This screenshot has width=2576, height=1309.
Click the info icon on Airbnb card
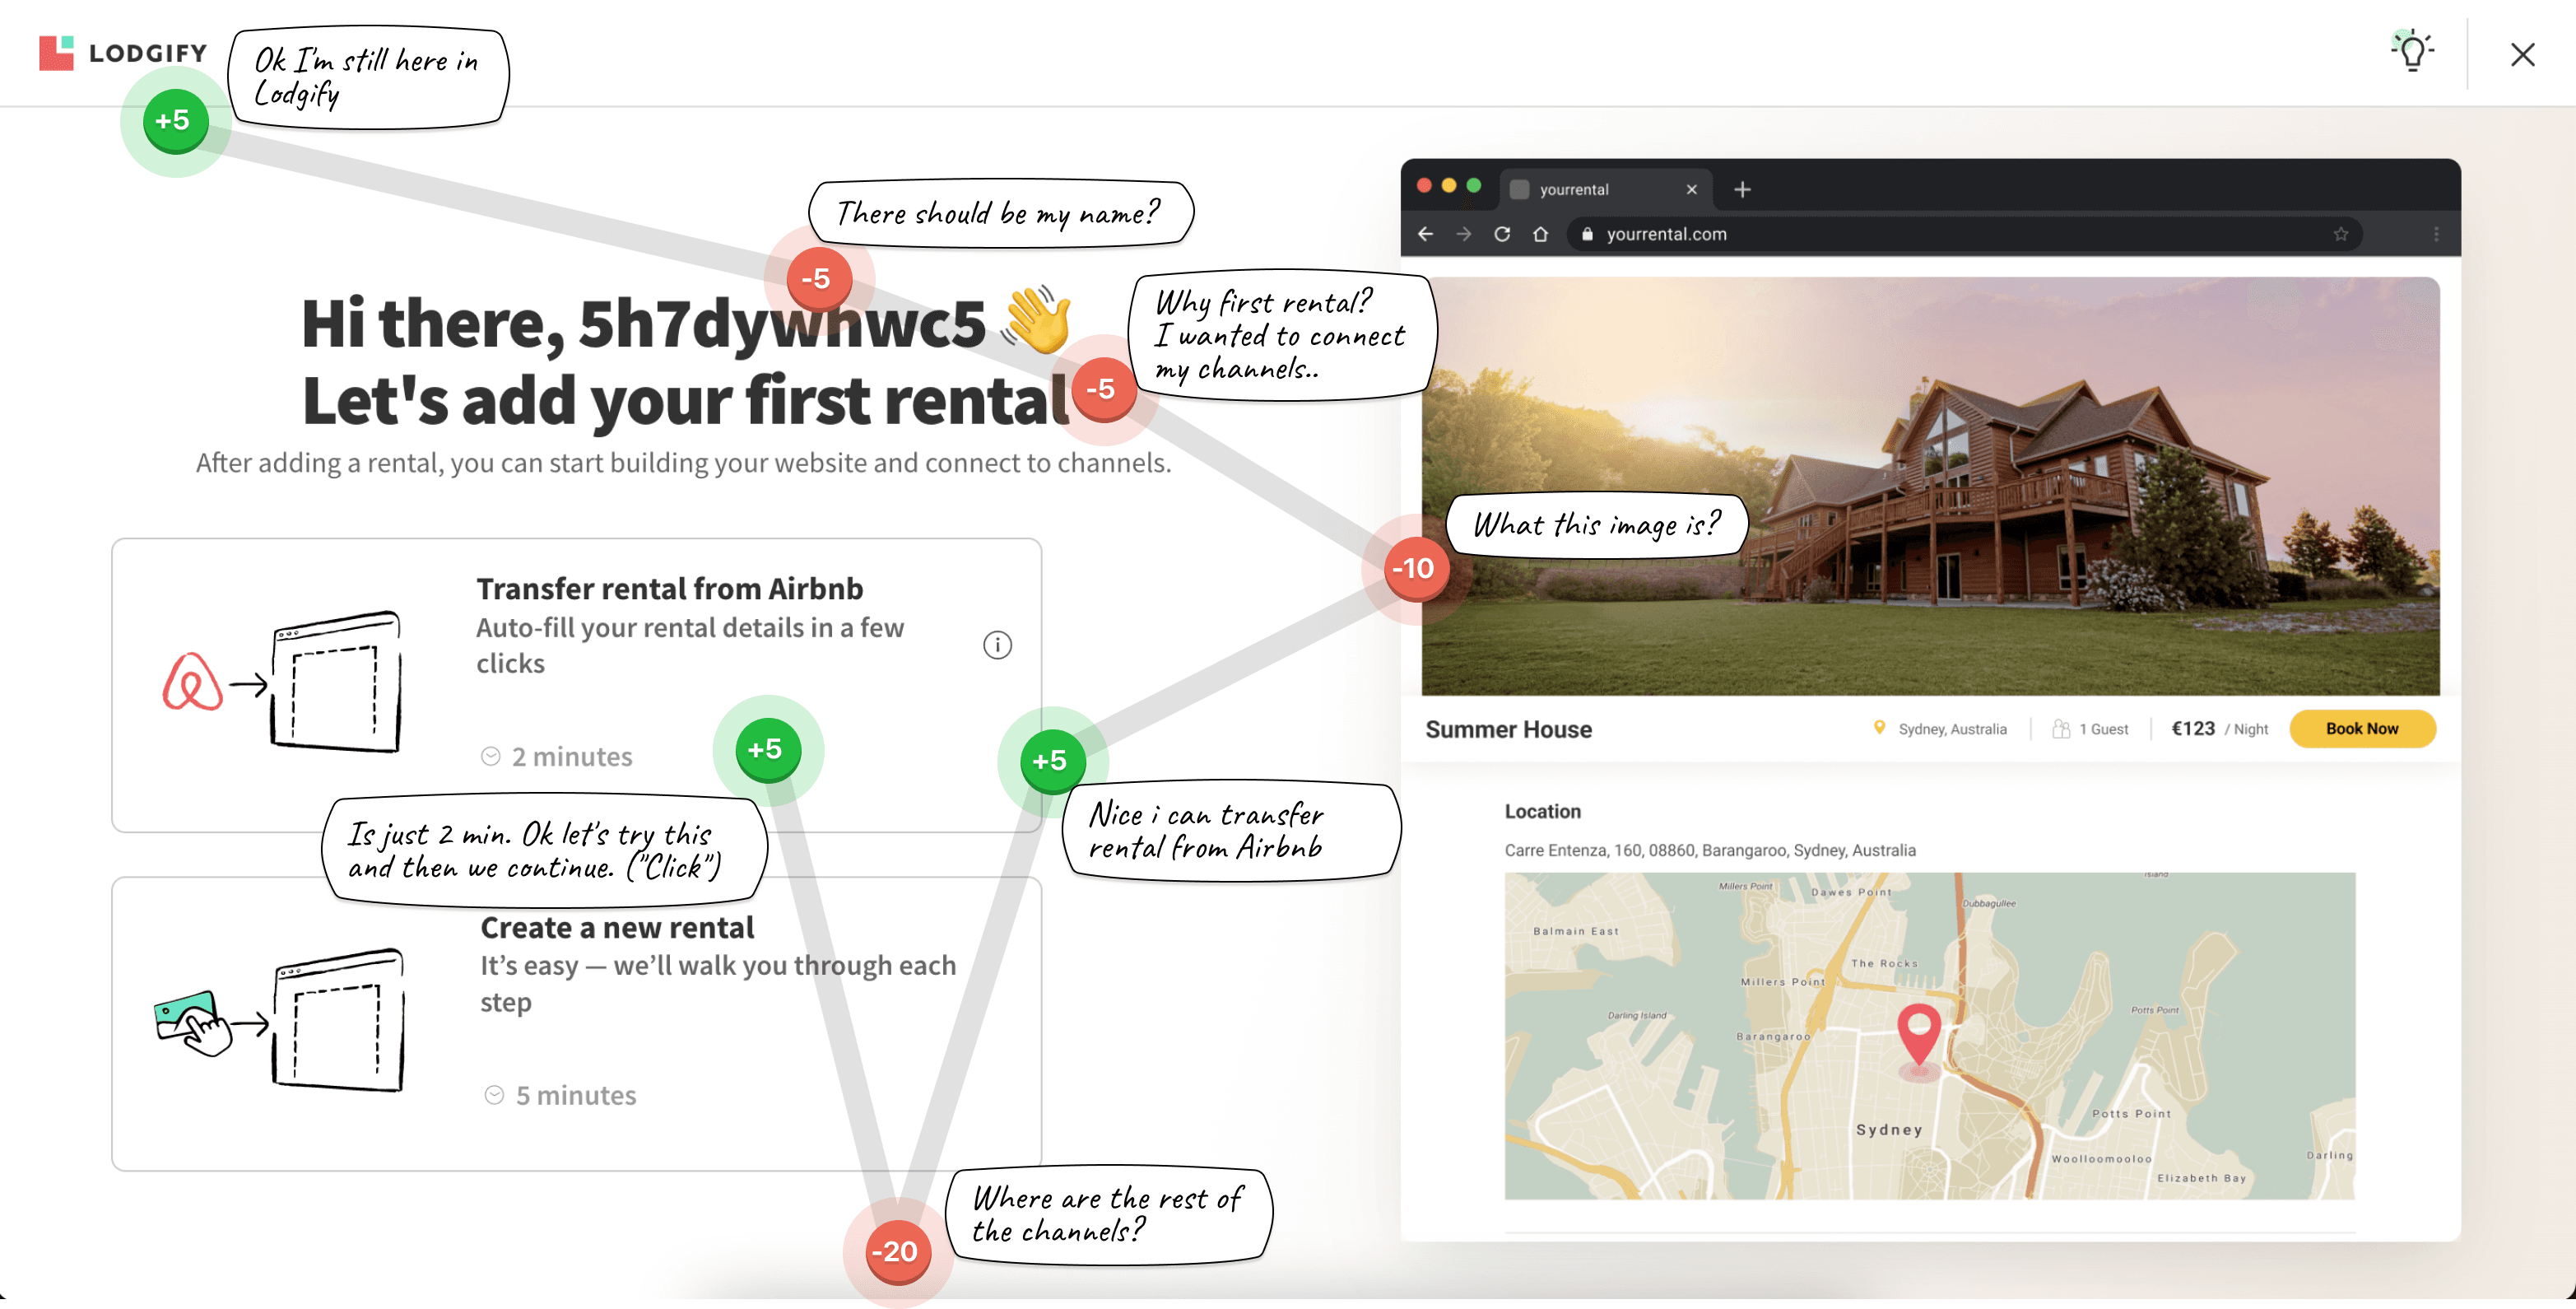click(x=997, y=645)
